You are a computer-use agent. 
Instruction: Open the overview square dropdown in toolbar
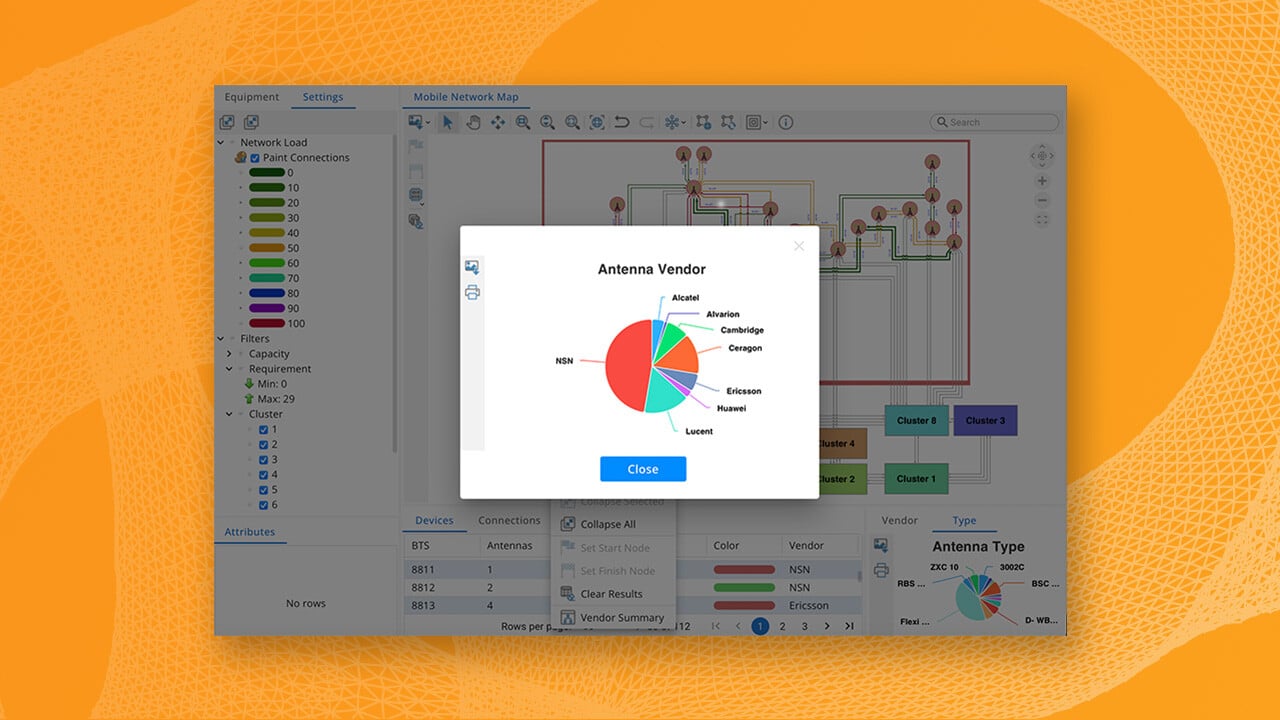(x=757, y=122)
